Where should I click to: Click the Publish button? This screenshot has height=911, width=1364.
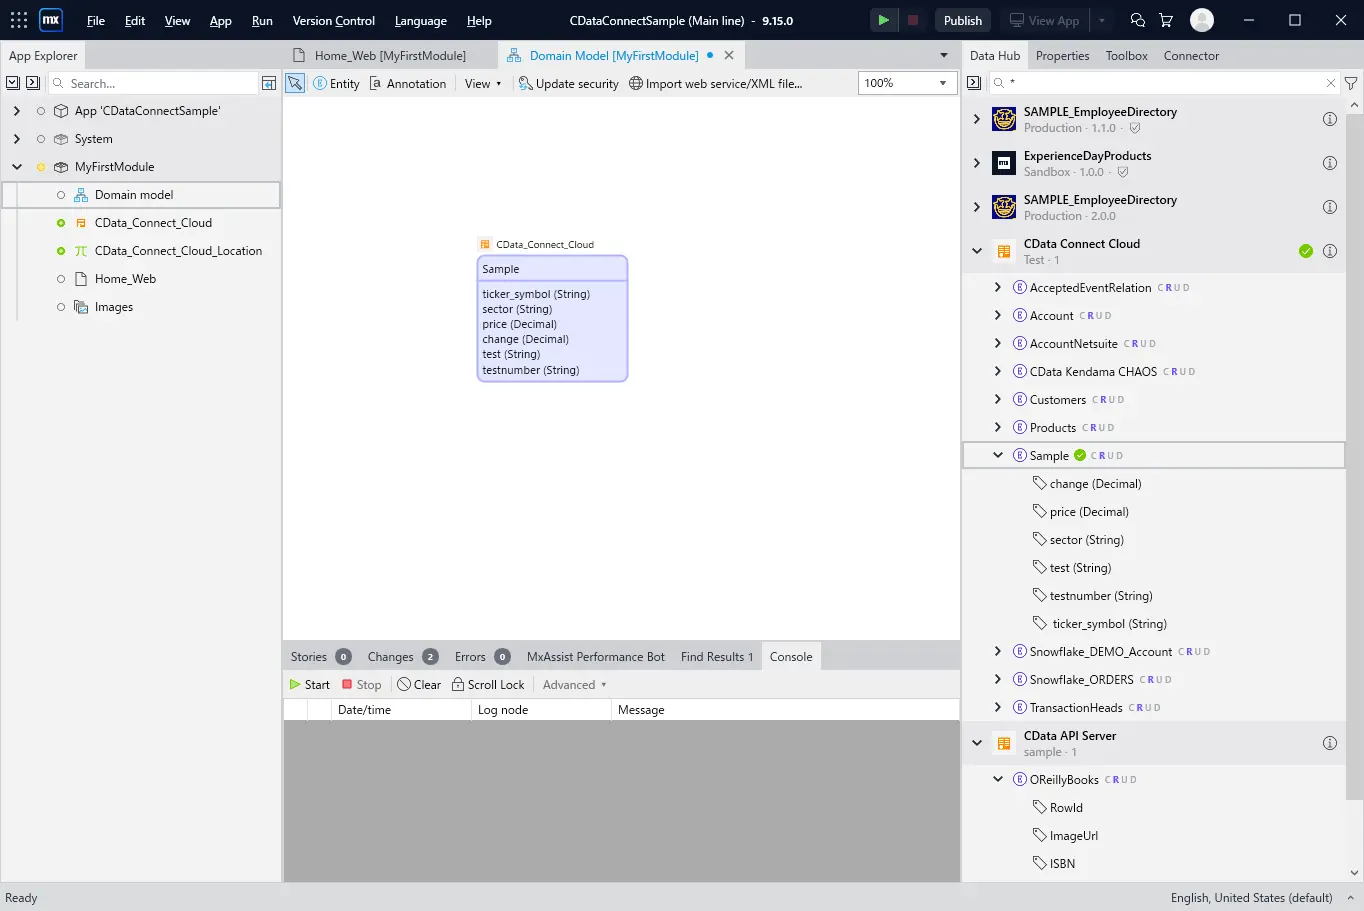point(963,20)
